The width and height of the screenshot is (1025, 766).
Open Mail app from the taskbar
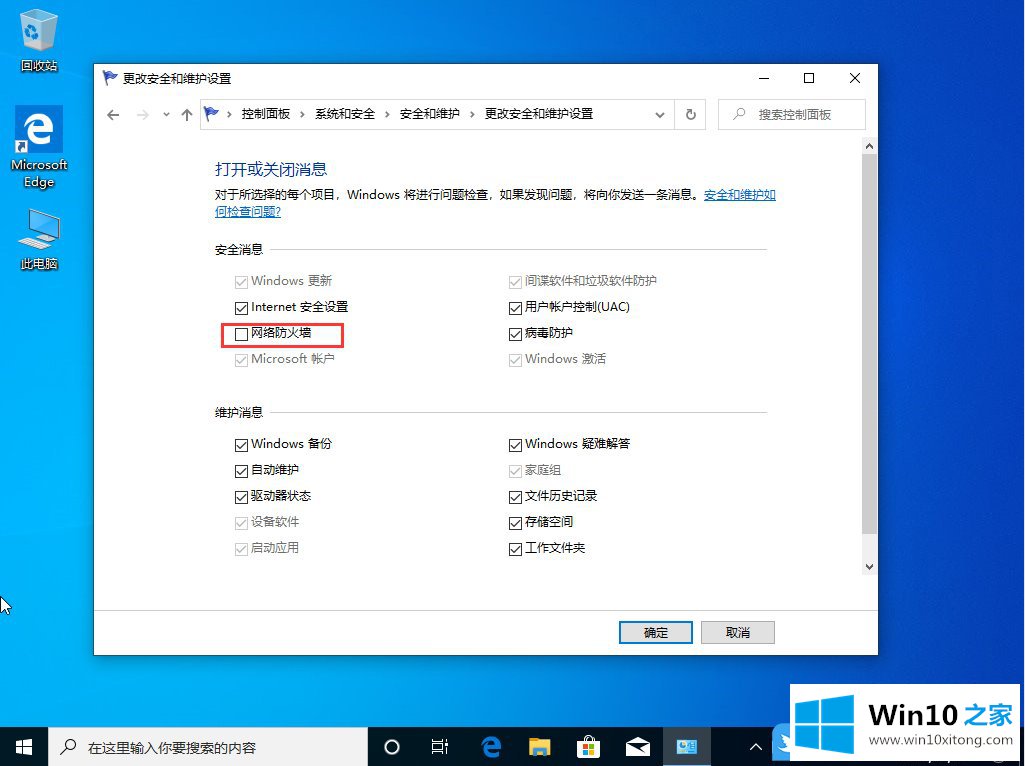(x=637, y=746)
